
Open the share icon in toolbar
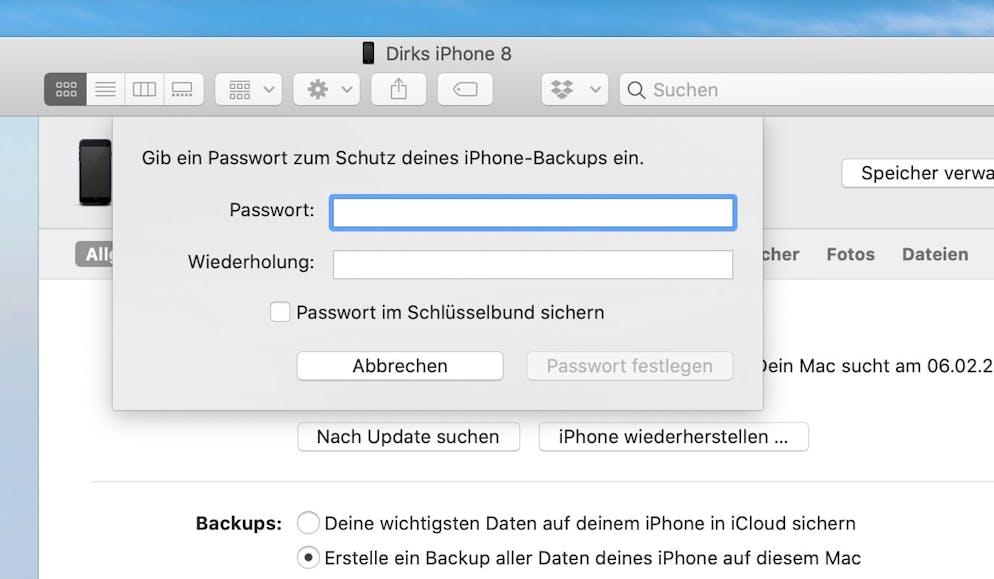pyautogui.click(x=399, y=89)
